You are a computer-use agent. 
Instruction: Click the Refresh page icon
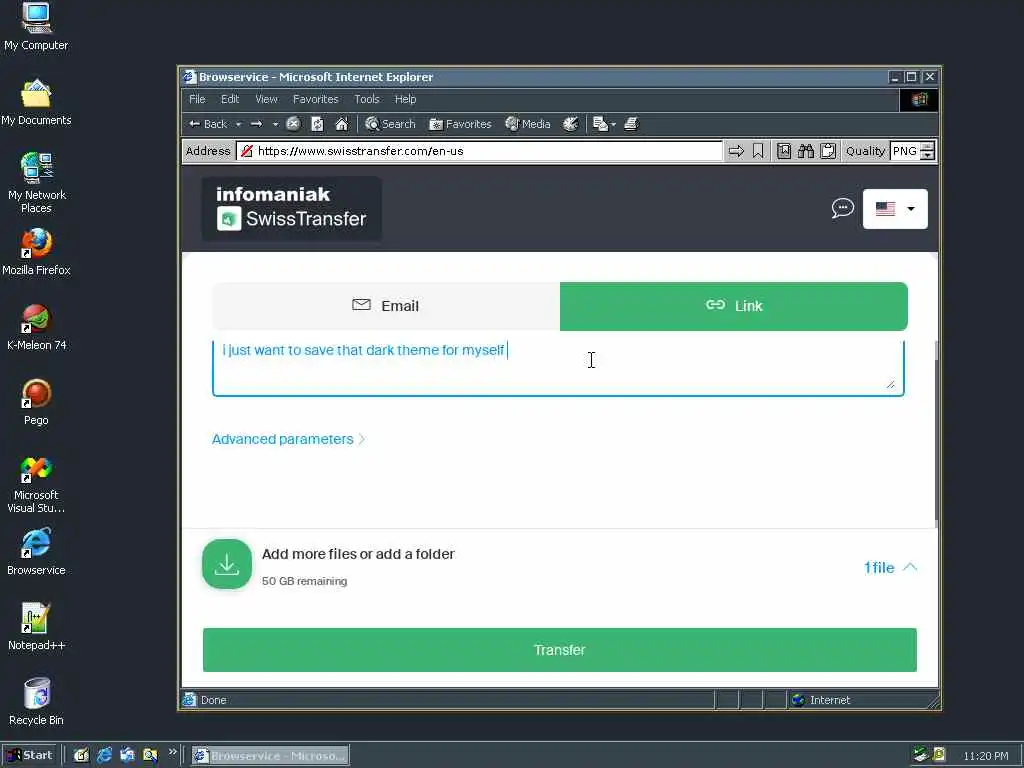pos(317,124)
